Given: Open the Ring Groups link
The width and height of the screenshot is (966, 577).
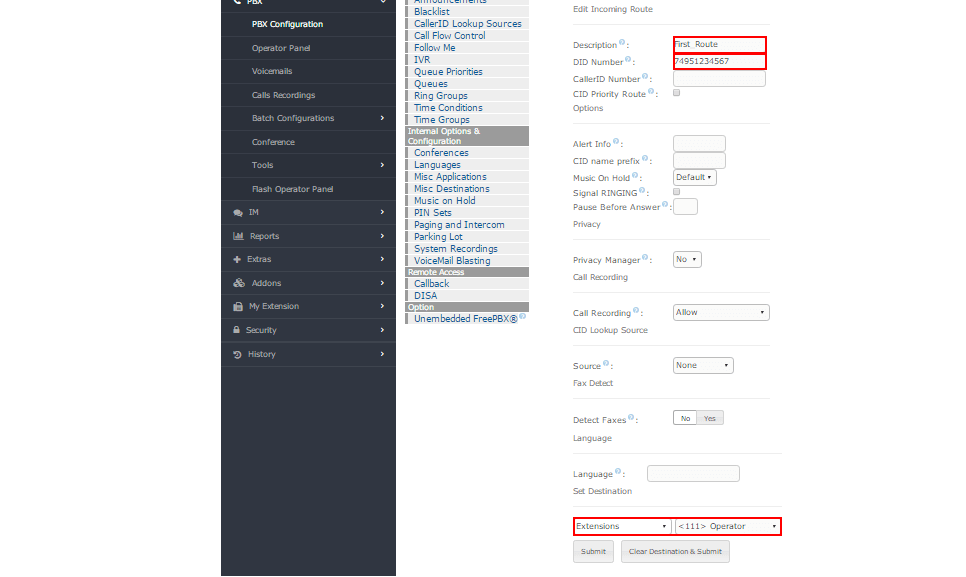Looking at the screenshot, I should (x=440, y=95).
